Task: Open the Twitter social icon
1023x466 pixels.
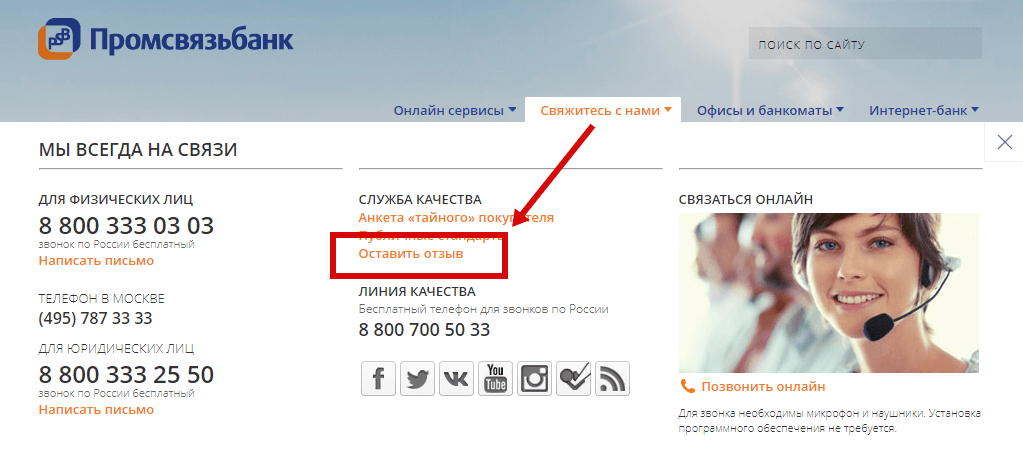Action: [x=418, y=379]
